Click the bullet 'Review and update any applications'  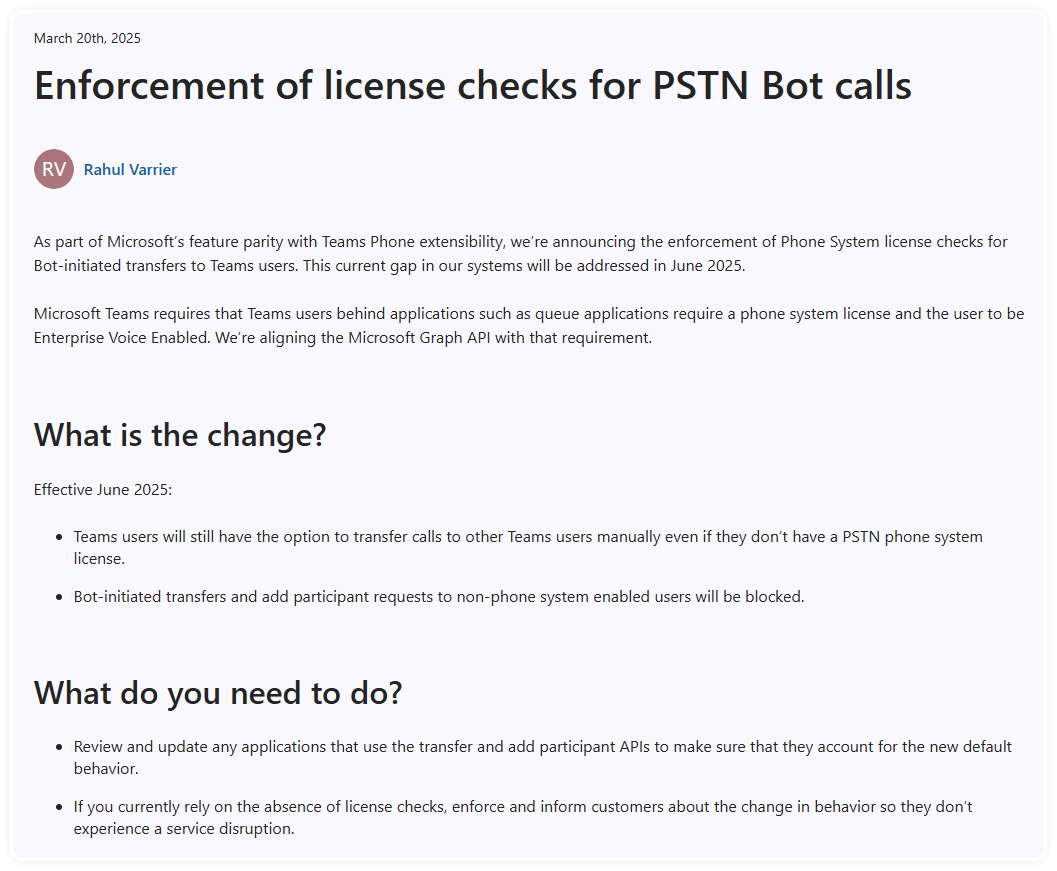543,757
